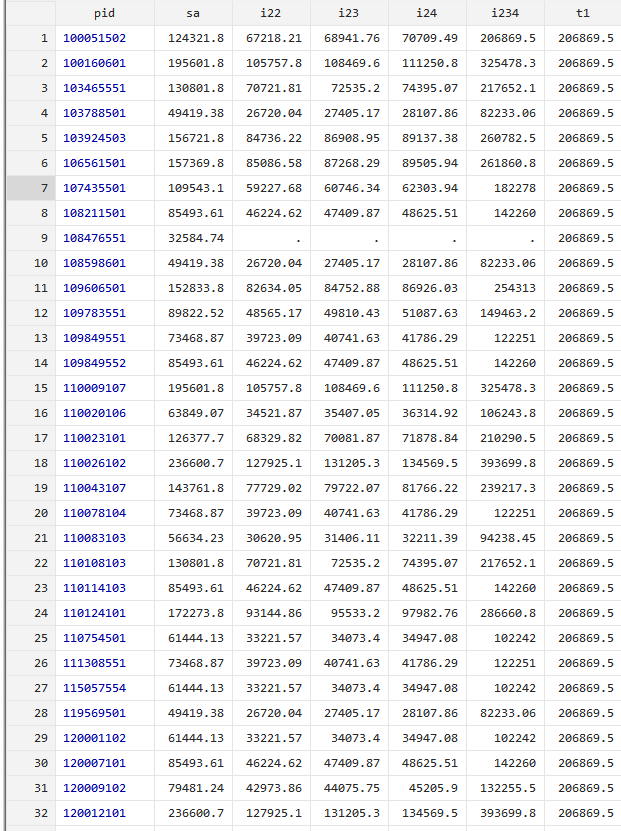Screen dimensions: 621x831
Task: Click i234 value 132255.5
Action: tap(505, 788)
